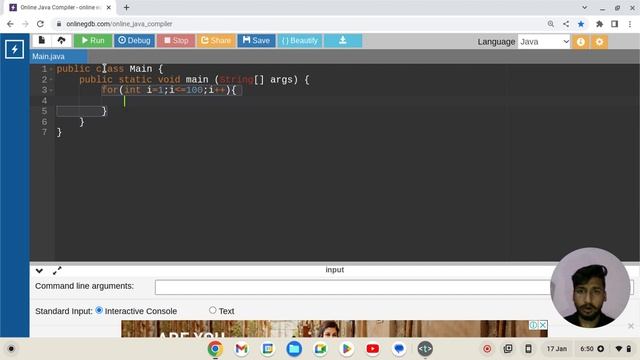Download the code with download icon

[343, 40]
